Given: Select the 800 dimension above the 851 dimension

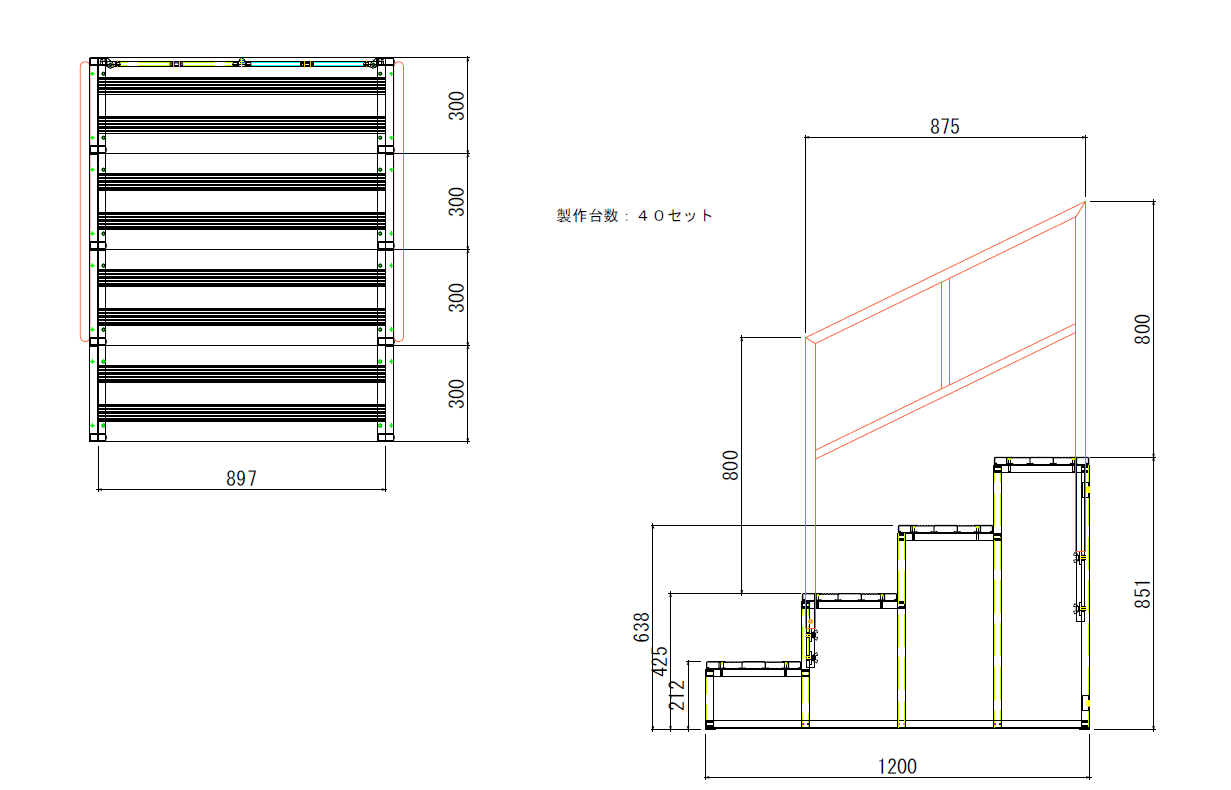Looking at the screenshot, I should coord(1144,329).
